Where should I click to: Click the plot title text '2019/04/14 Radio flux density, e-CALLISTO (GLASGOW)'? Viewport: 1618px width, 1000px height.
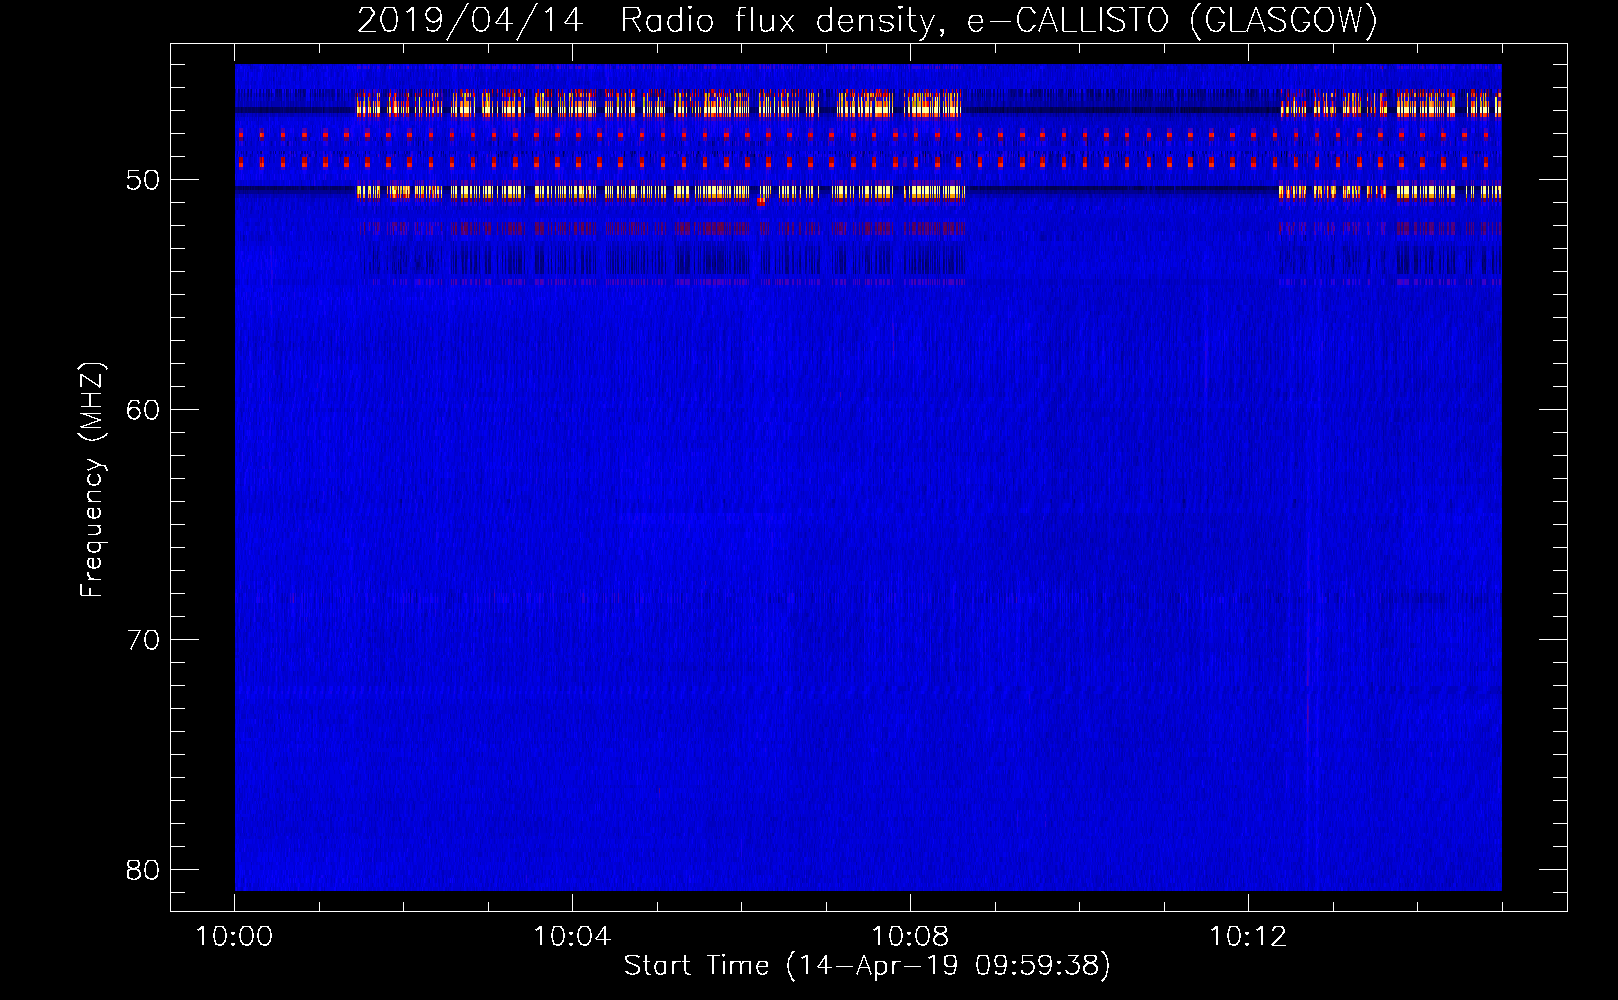coord(867,21)
